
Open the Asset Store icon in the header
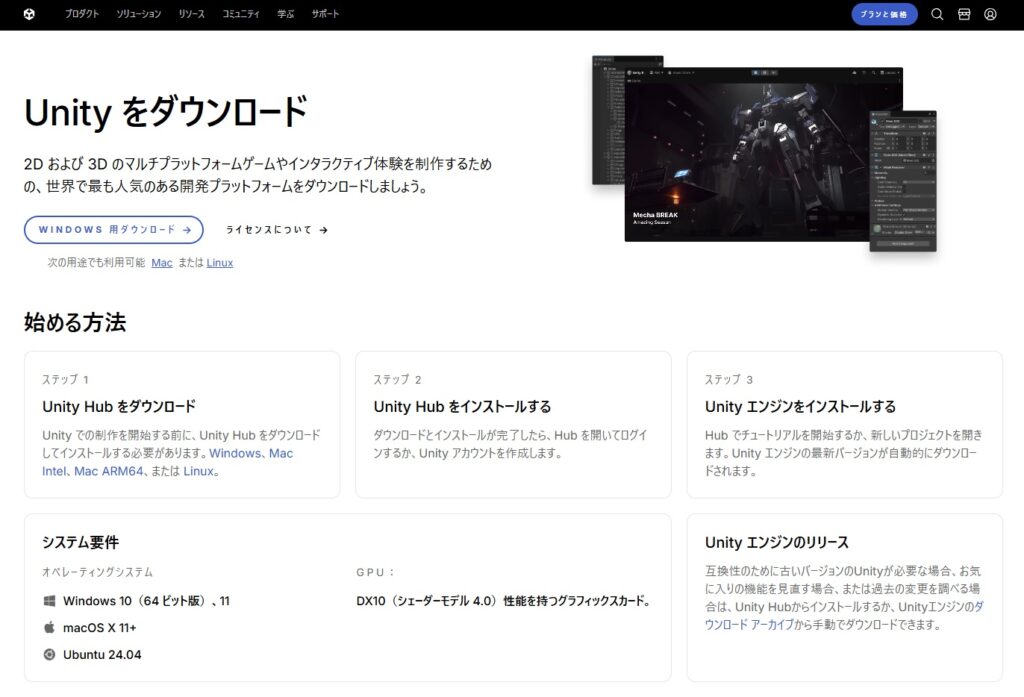coord(964,14)
